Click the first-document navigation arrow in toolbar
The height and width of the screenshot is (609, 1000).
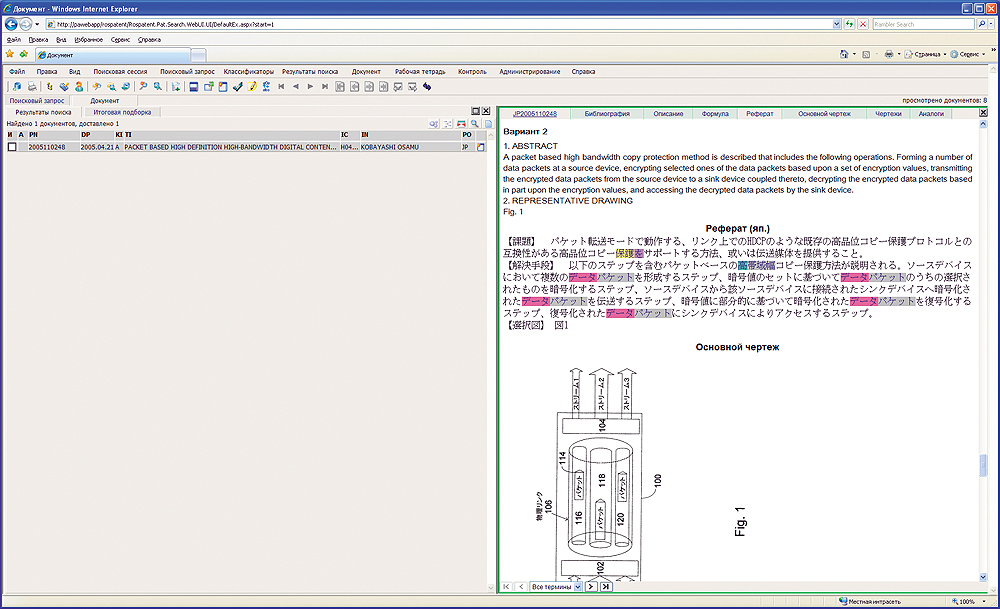(281, 87)
